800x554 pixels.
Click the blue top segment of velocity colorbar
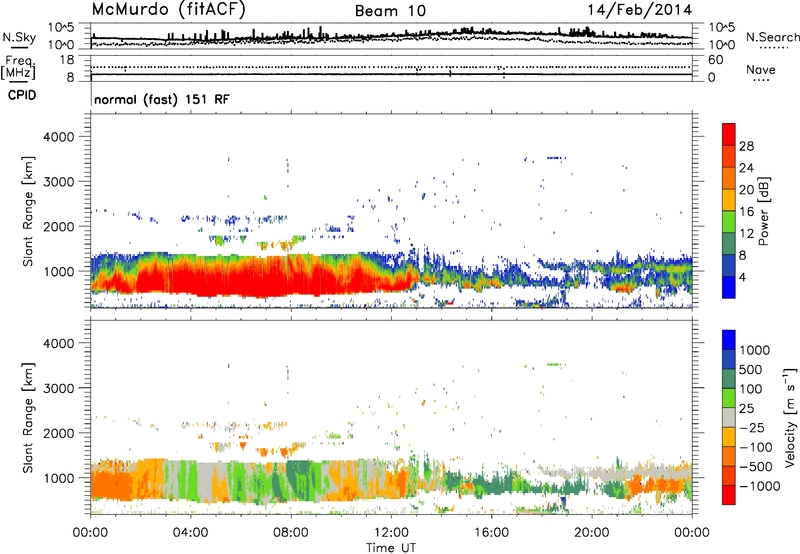tap(729, 340)
